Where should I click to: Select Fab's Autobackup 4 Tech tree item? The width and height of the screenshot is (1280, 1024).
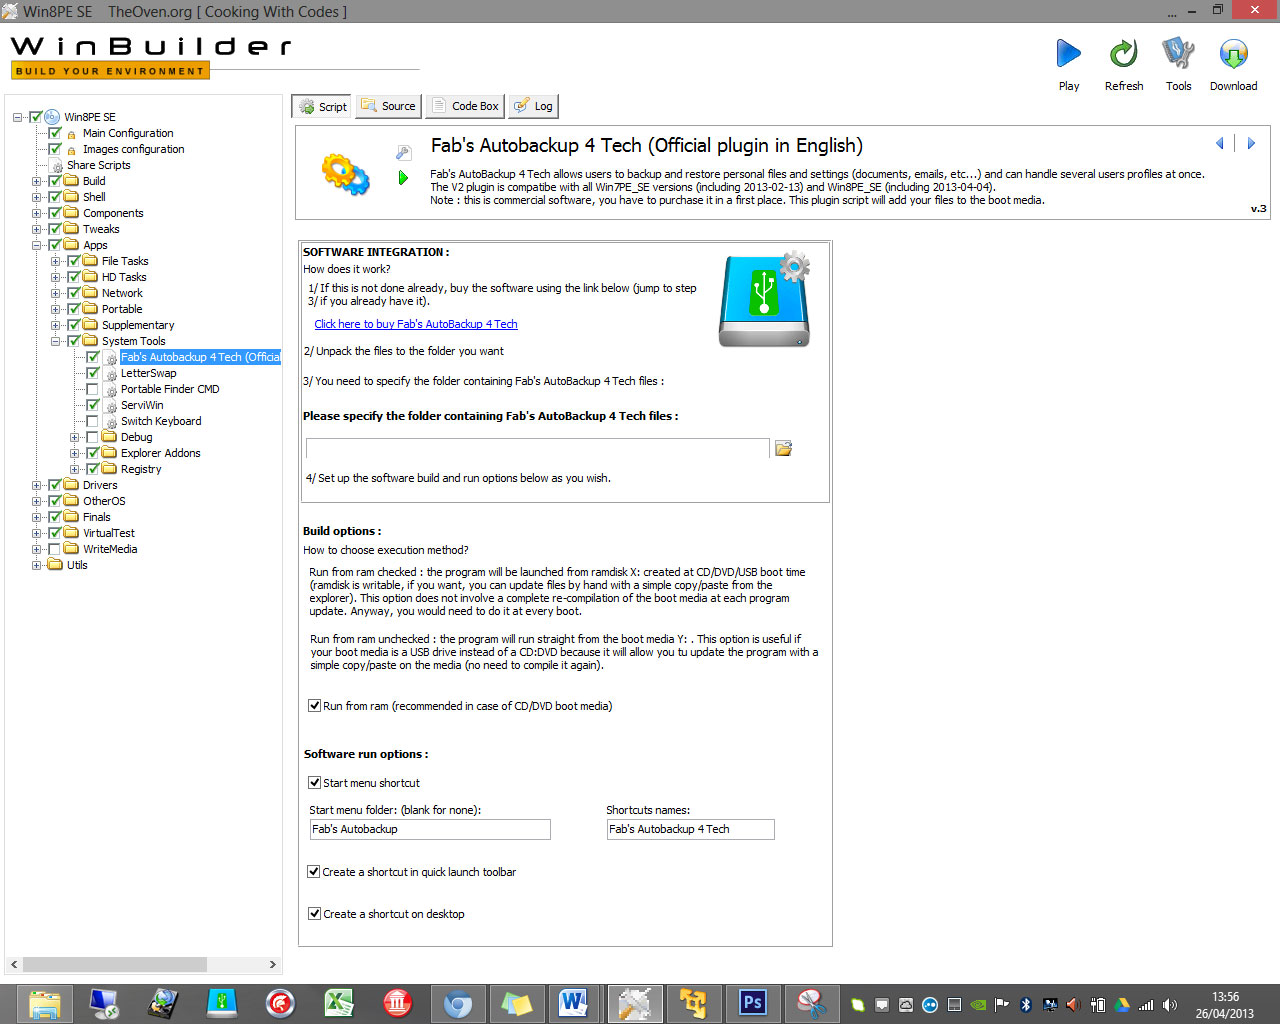(200, 357)
